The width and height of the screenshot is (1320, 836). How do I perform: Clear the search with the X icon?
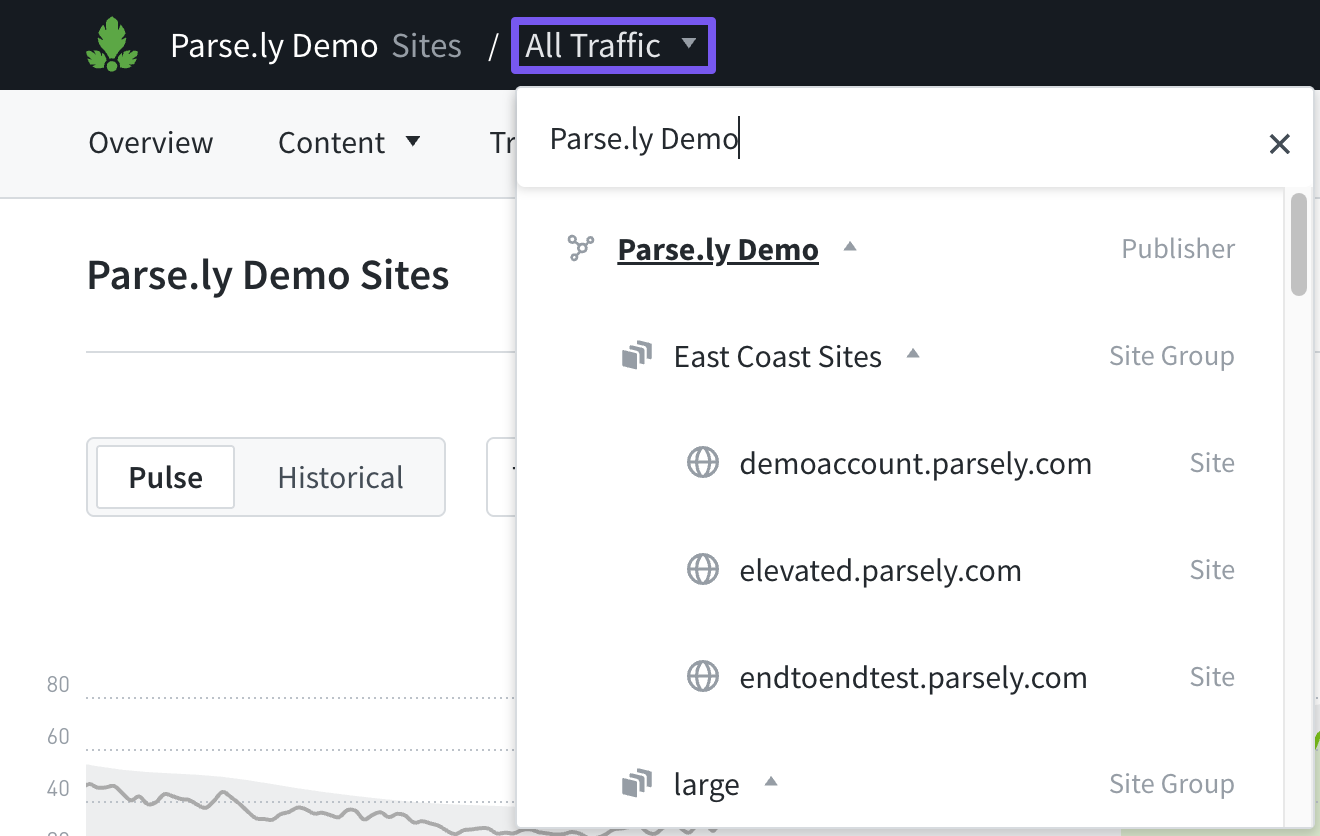point(1279,144)
